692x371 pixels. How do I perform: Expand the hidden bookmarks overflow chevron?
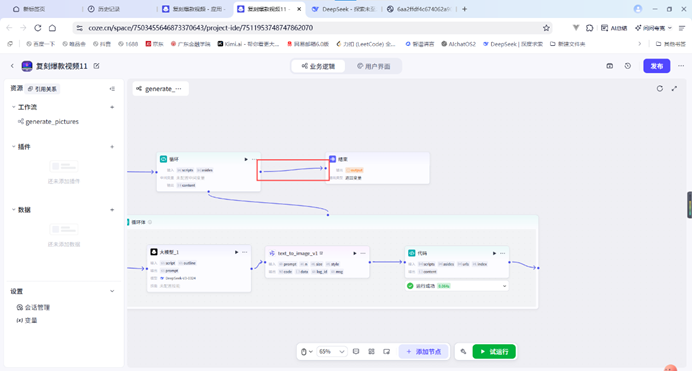click(639, 44)
